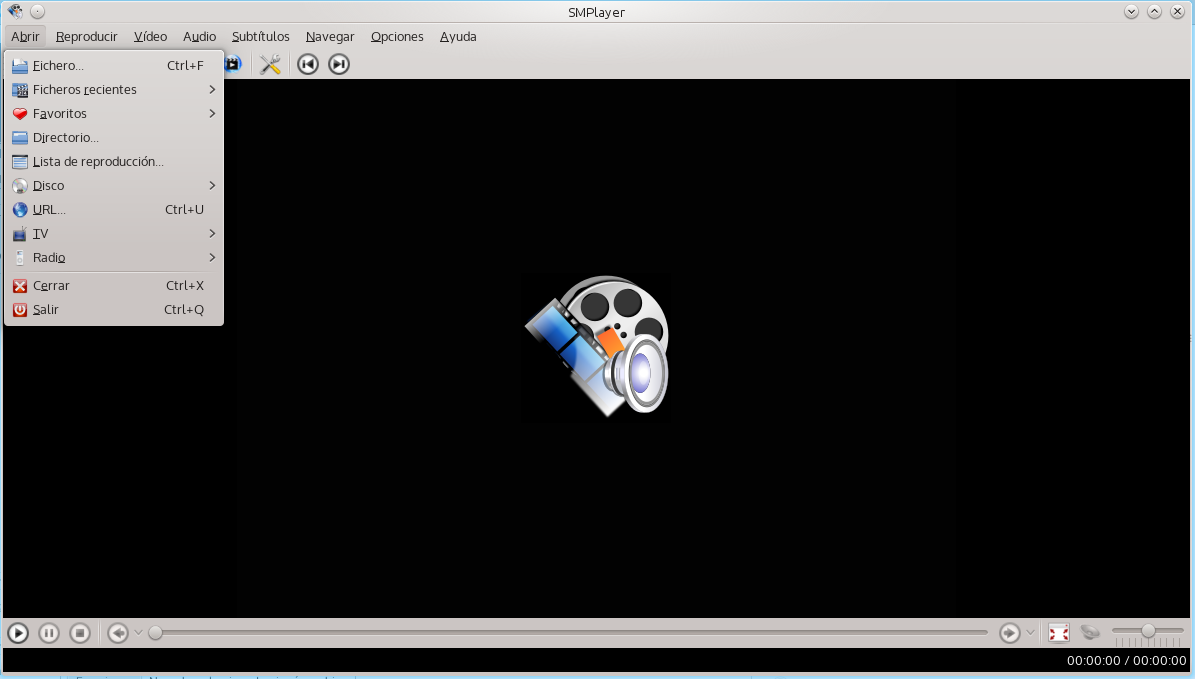Click the Salir power icon
1195x679 pixels.
click(x=20, y=310)
